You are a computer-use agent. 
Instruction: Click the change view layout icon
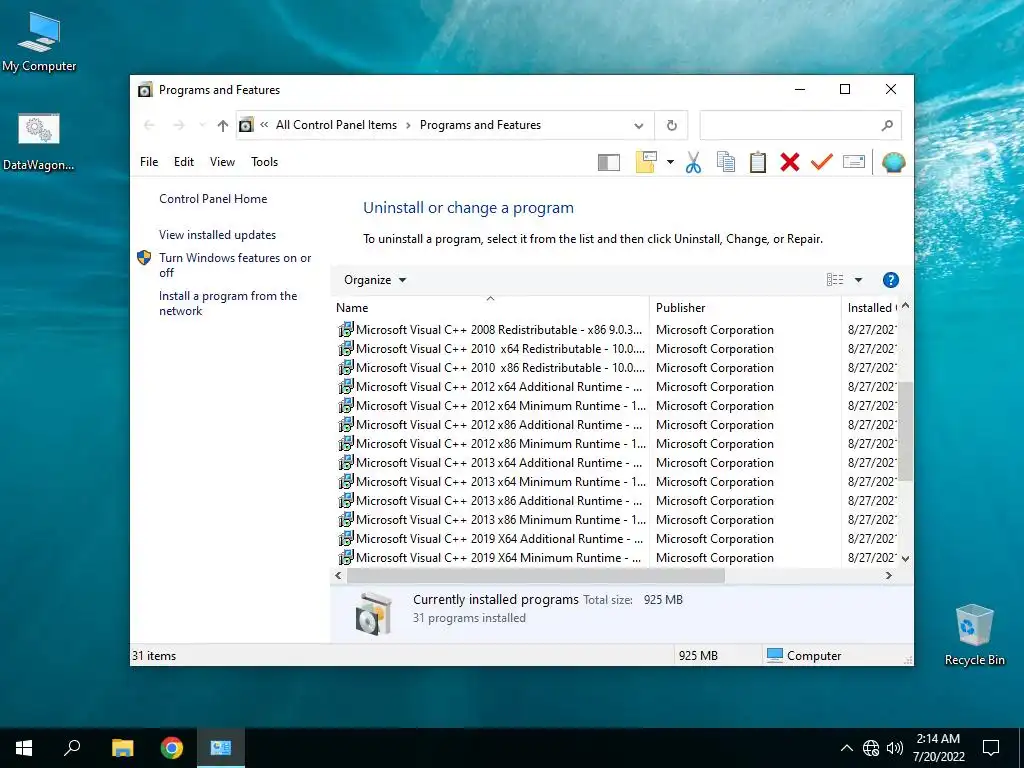835,280
